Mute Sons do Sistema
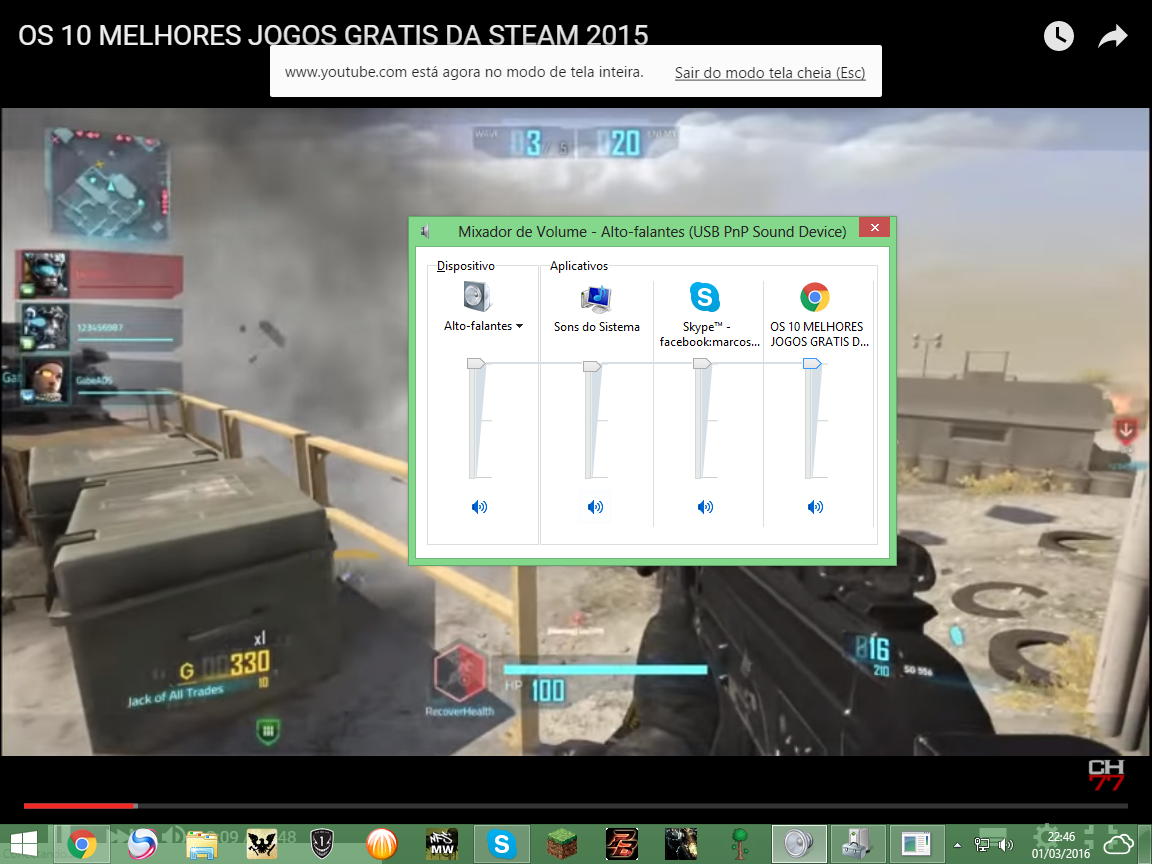 point(595,507)
